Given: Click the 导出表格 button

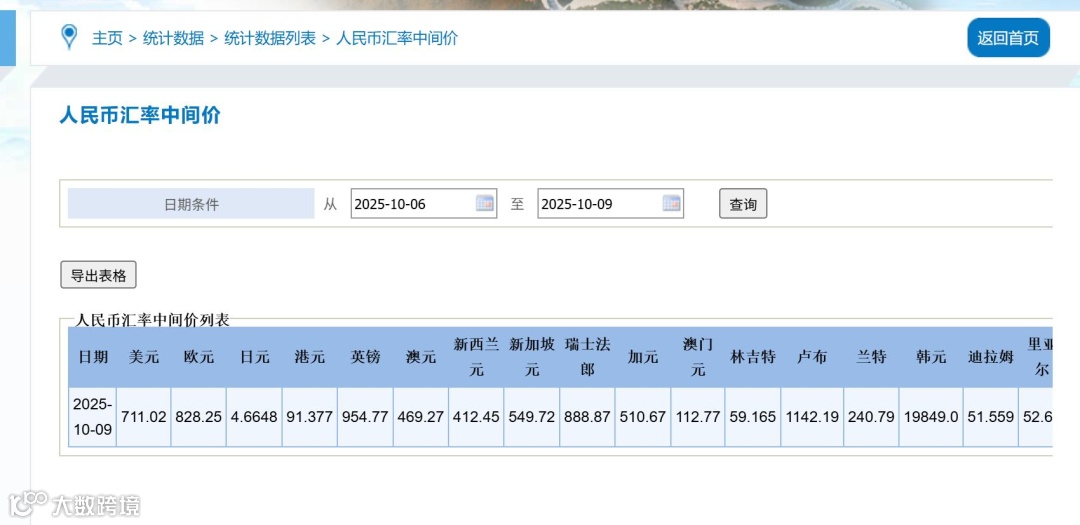Looking at the screenshot, I should pos(98,276).
